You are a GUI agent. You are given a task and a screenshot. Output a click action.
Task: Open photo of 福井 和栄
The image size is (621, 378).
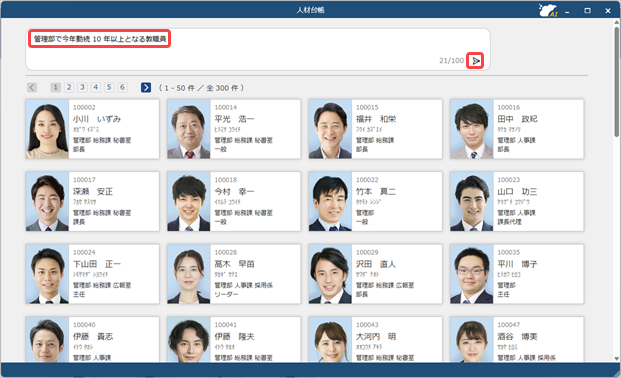pyautogui.click(x=330, y=129)
